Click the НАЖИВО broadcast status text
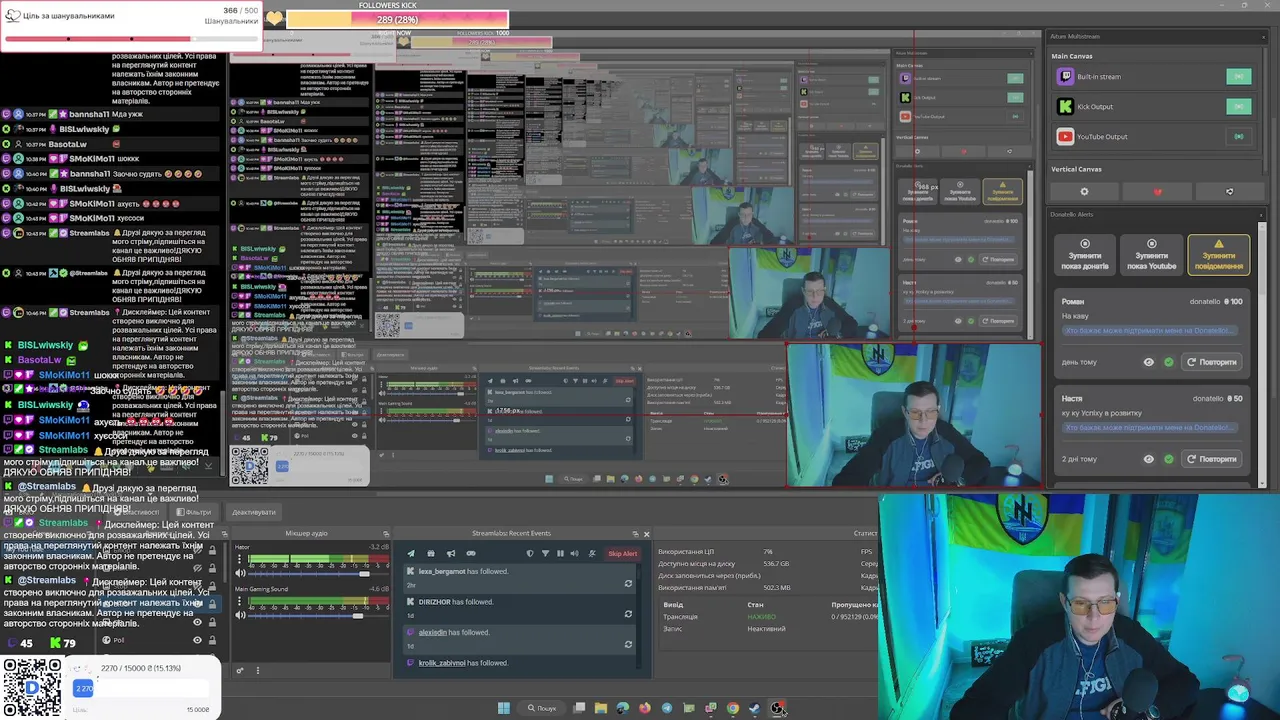The image size is (1280, 720). pos(762,617)
